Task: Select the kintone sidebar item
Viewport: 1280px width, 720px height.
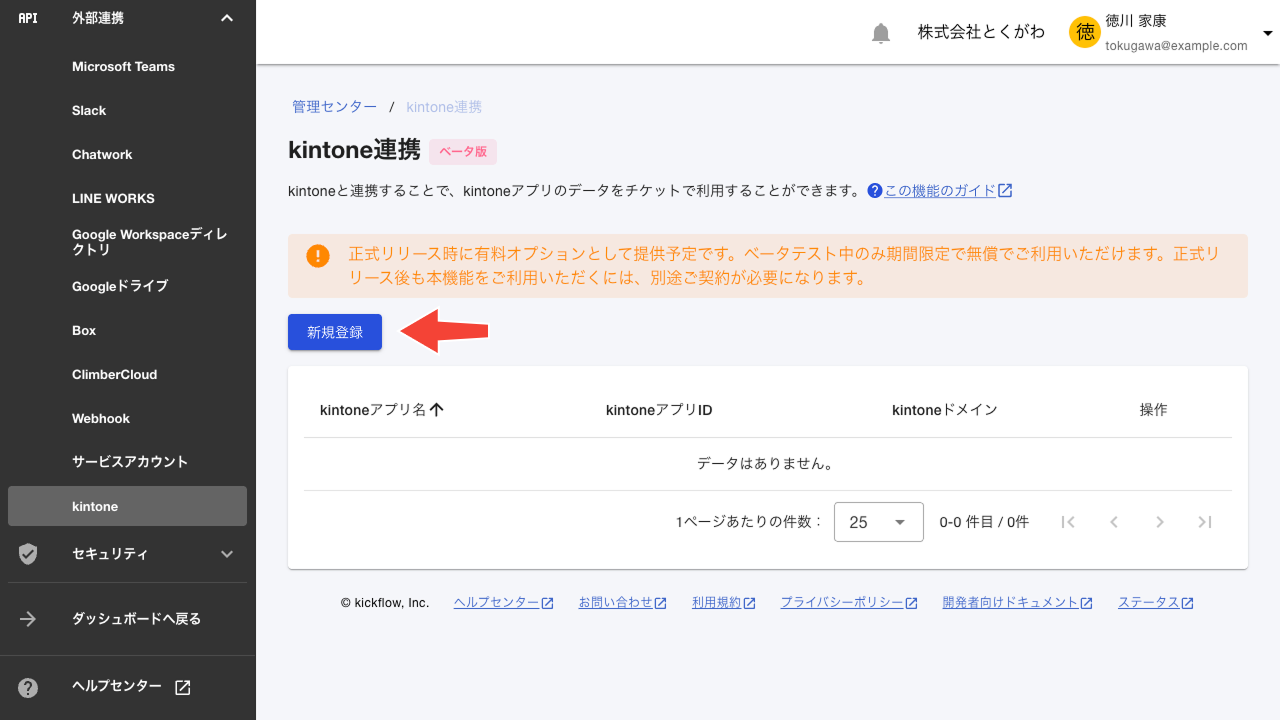Action: (127, 506)
